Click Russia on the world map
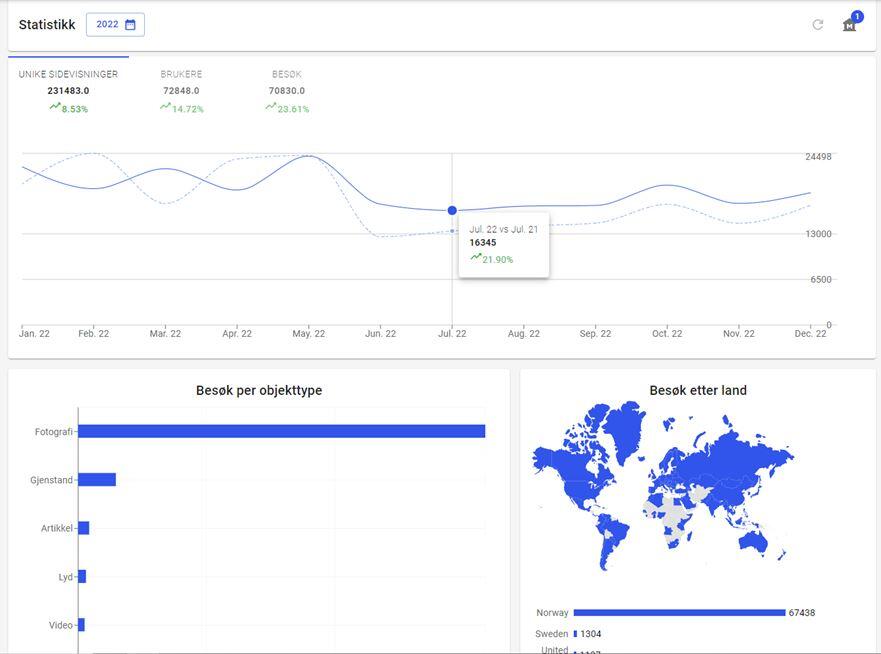881x654 pixels. coord(720,455)
